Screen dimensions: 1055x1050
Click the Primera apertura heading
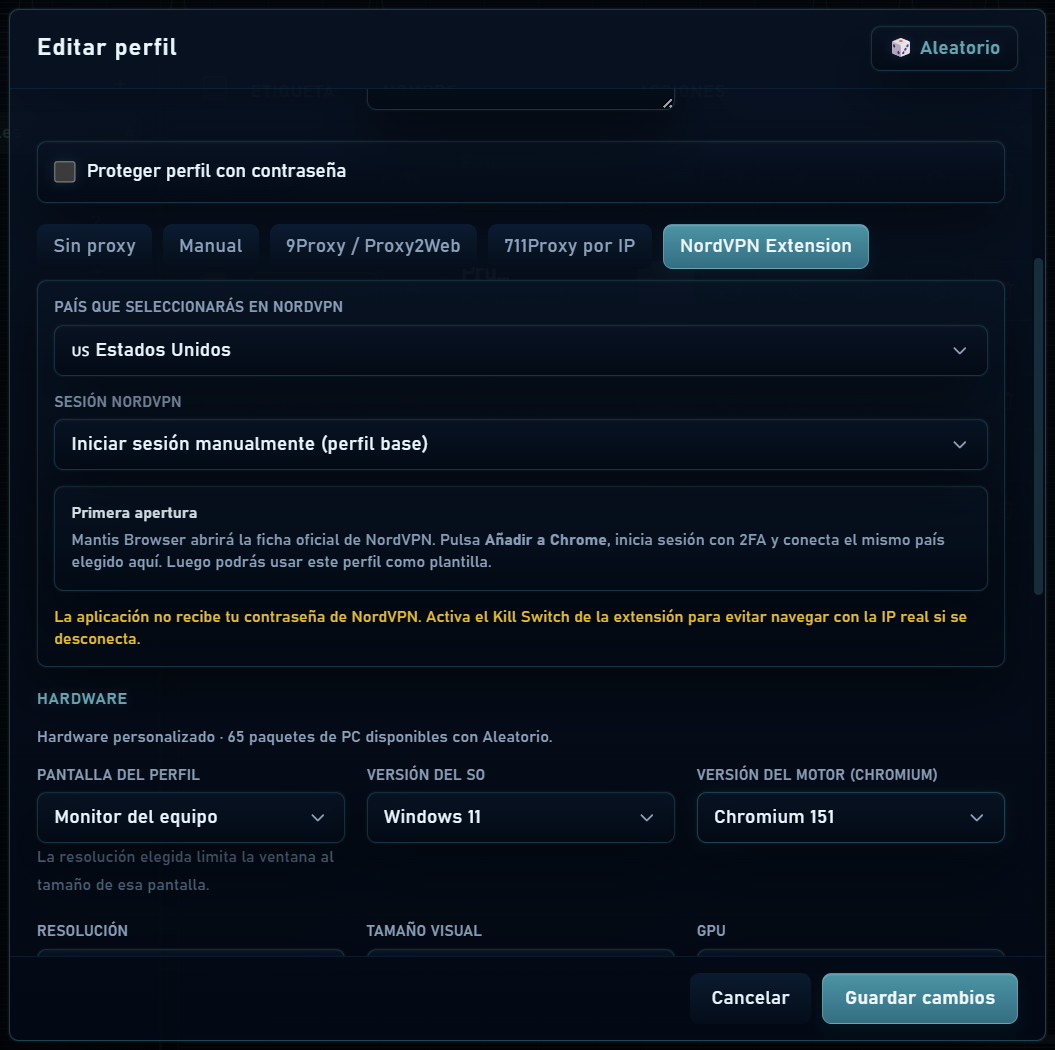135,513
